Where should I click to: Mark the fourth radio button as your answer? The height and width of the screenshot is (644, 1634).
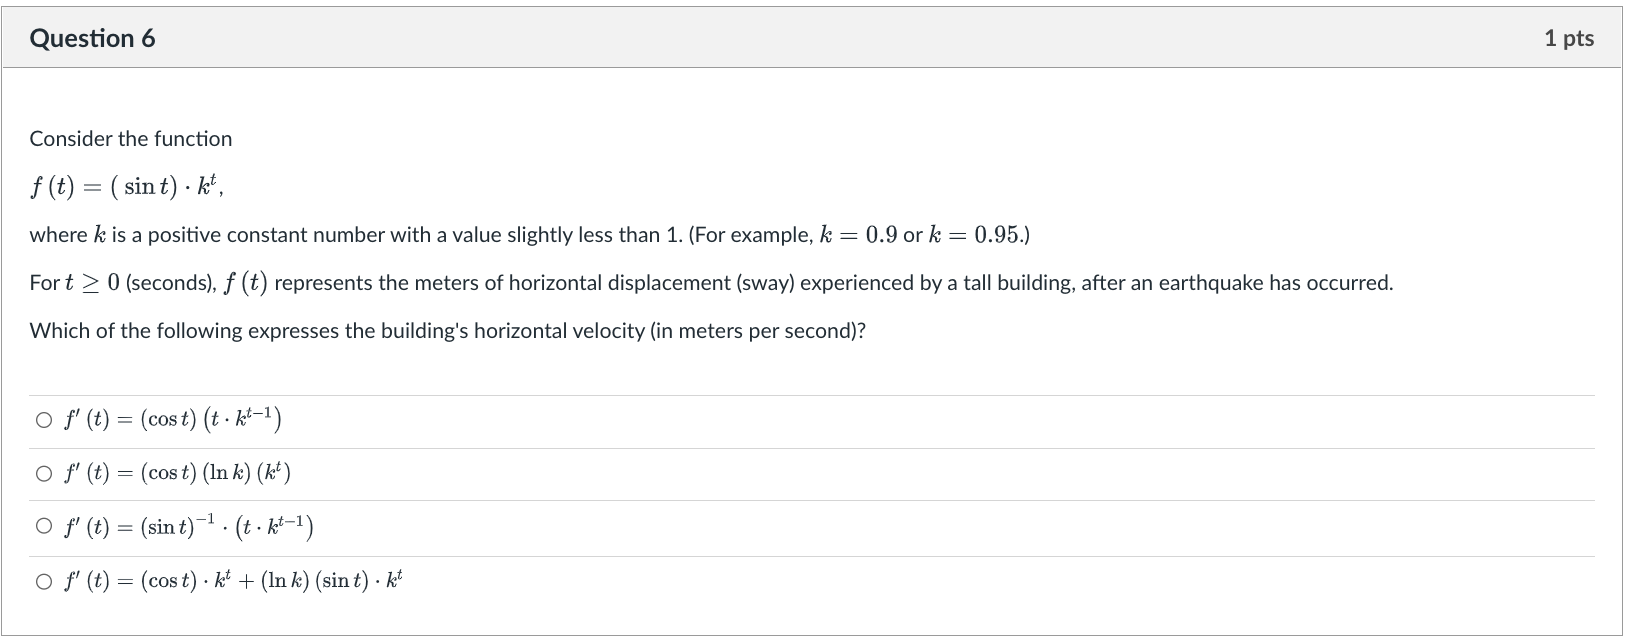click(44, 580)
